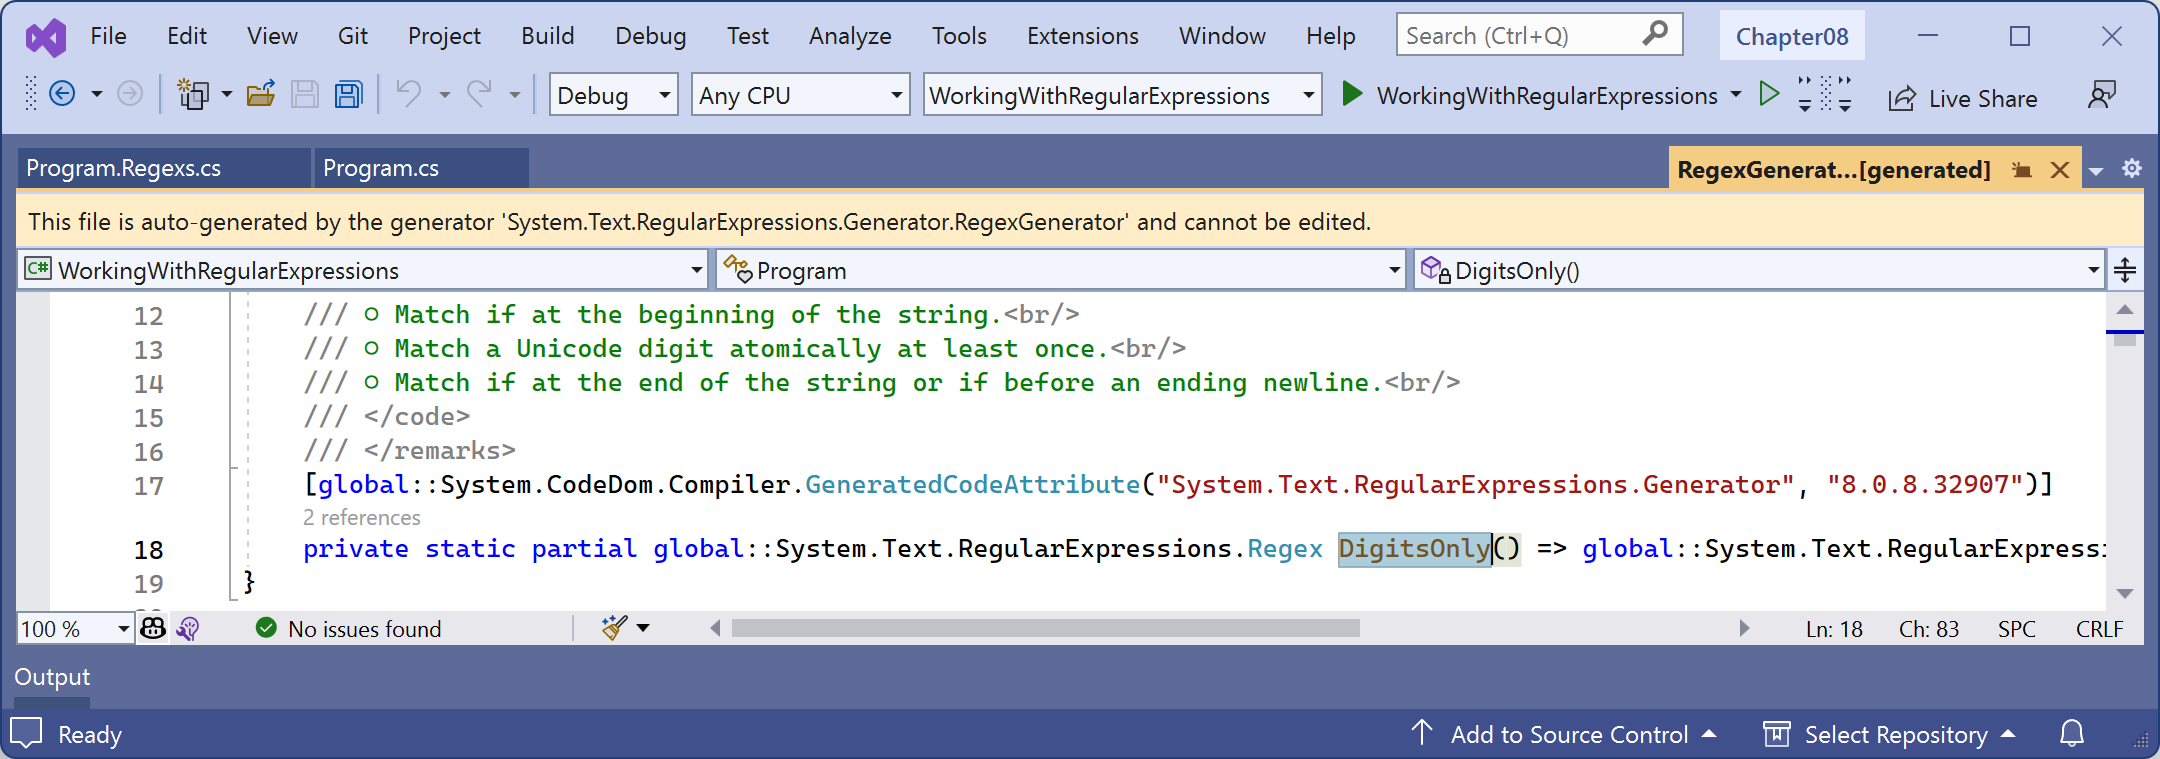The height and width of the screenshot is (759, 2160).
Task: Click the search magnifier icon
Action: 1655,34
